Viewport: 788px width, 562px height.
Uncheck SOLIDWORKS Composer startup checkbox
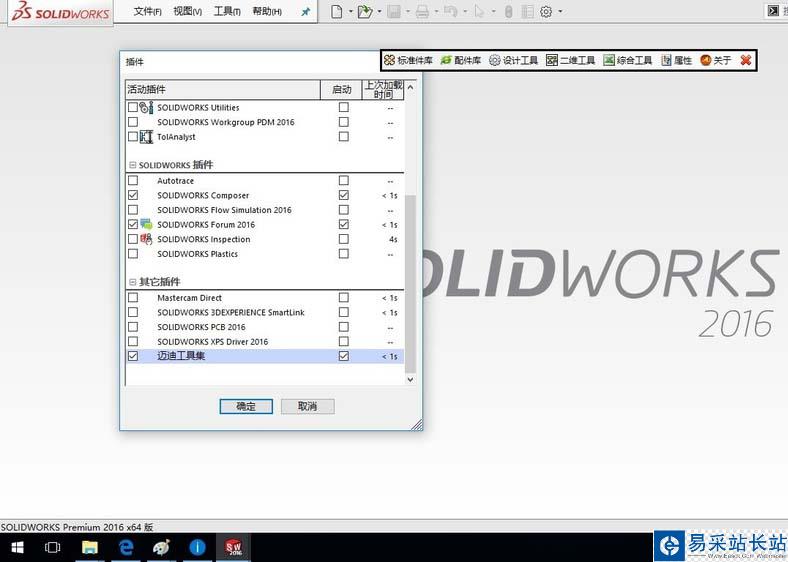tap(344, 195)
